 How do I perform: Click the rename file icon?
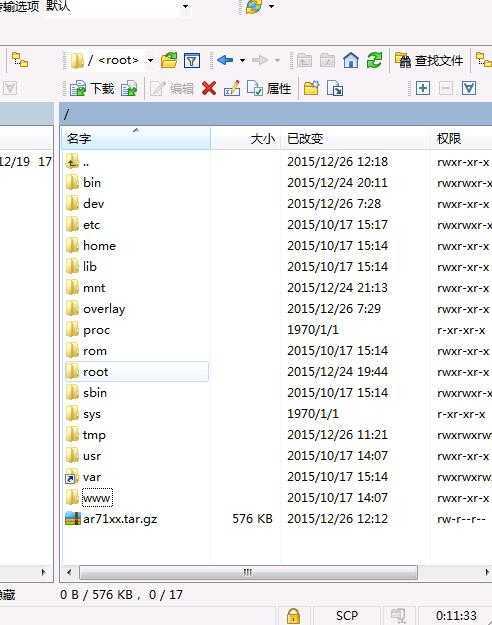(232, 88)
